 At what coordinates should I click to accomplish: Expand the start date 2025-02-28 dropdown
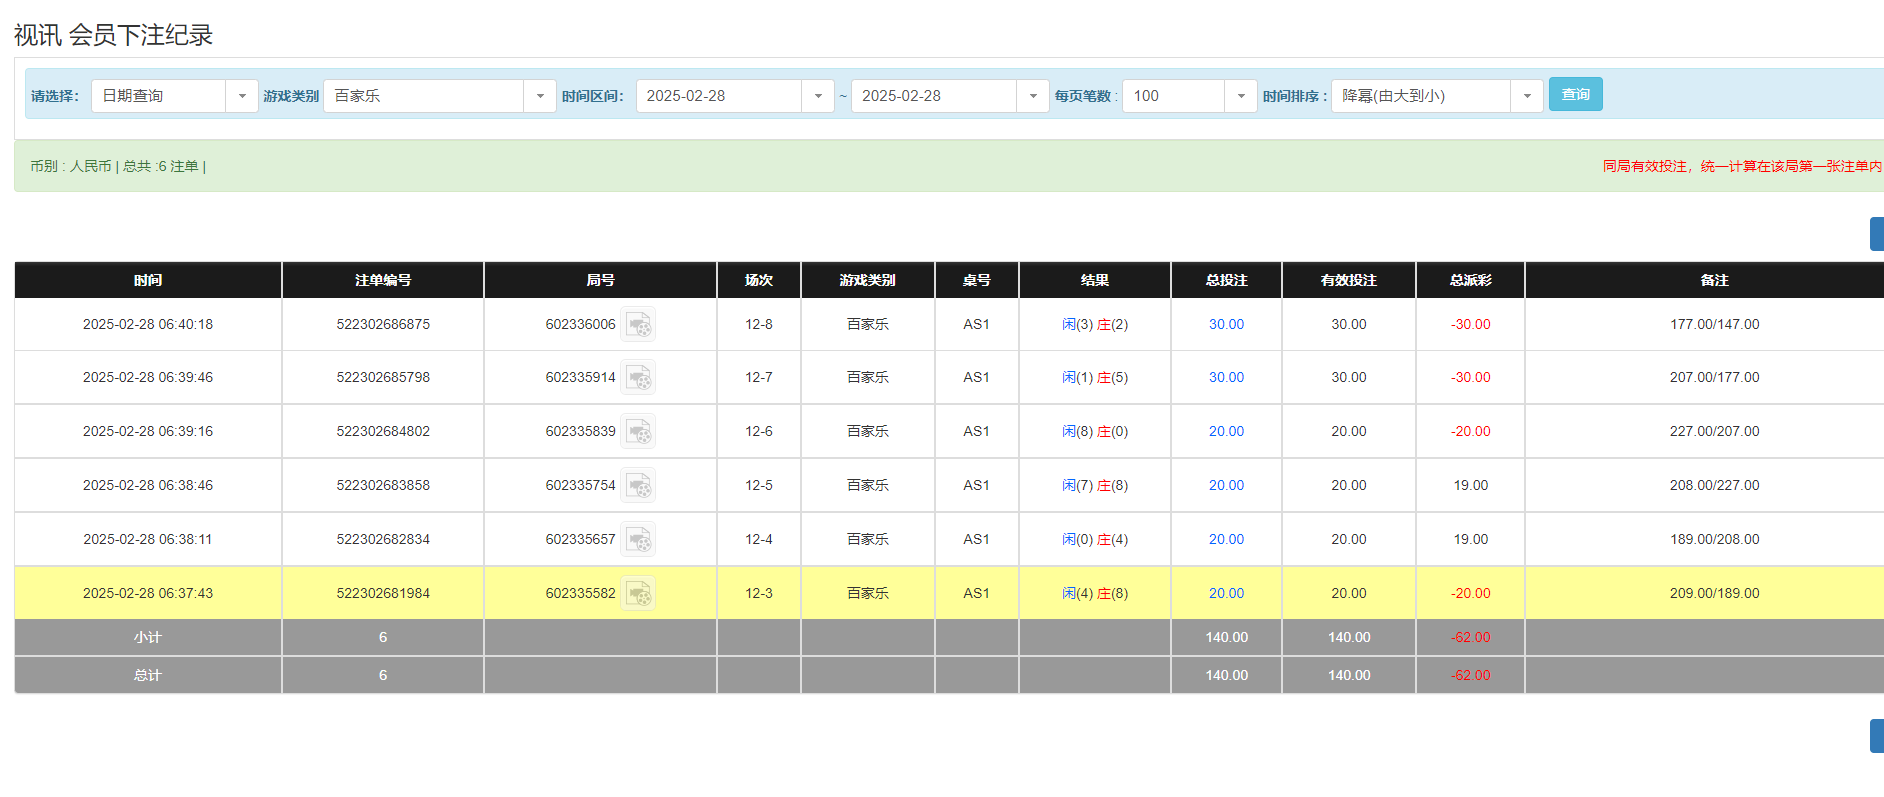[x=817, y=96]
